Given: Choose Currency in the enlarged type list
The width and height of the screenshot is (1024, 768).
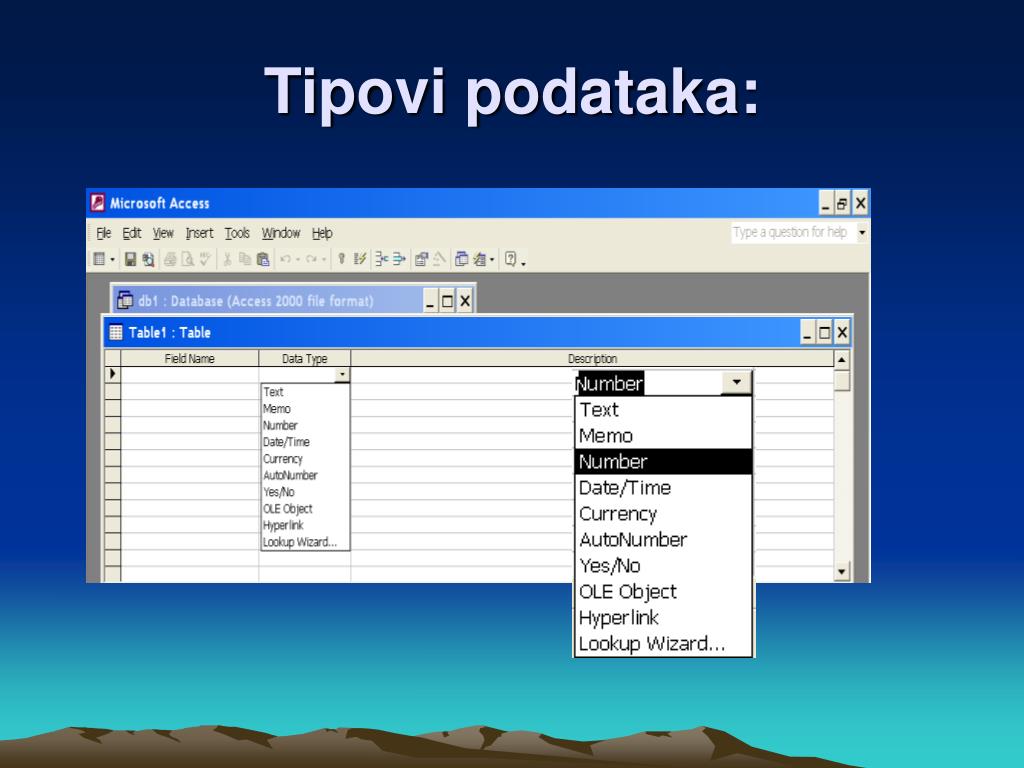Looking at the screenshot, I should [x=664, y=514].
